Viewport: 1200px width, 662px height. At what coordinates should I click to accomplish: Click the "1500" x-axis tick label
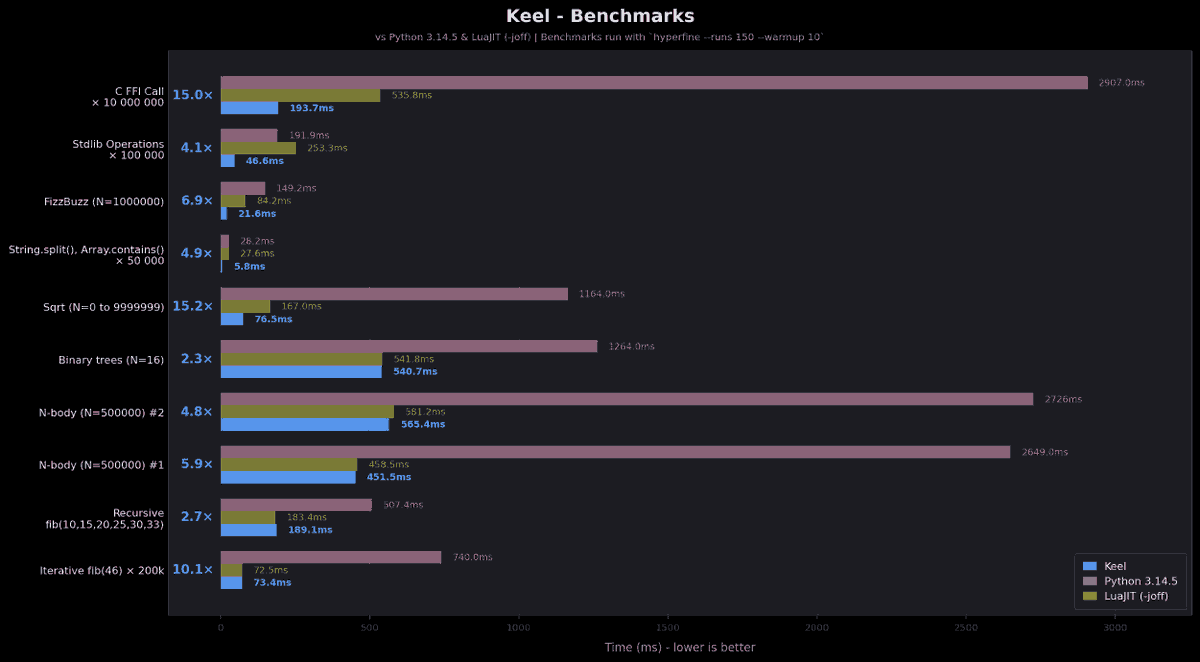668,628
